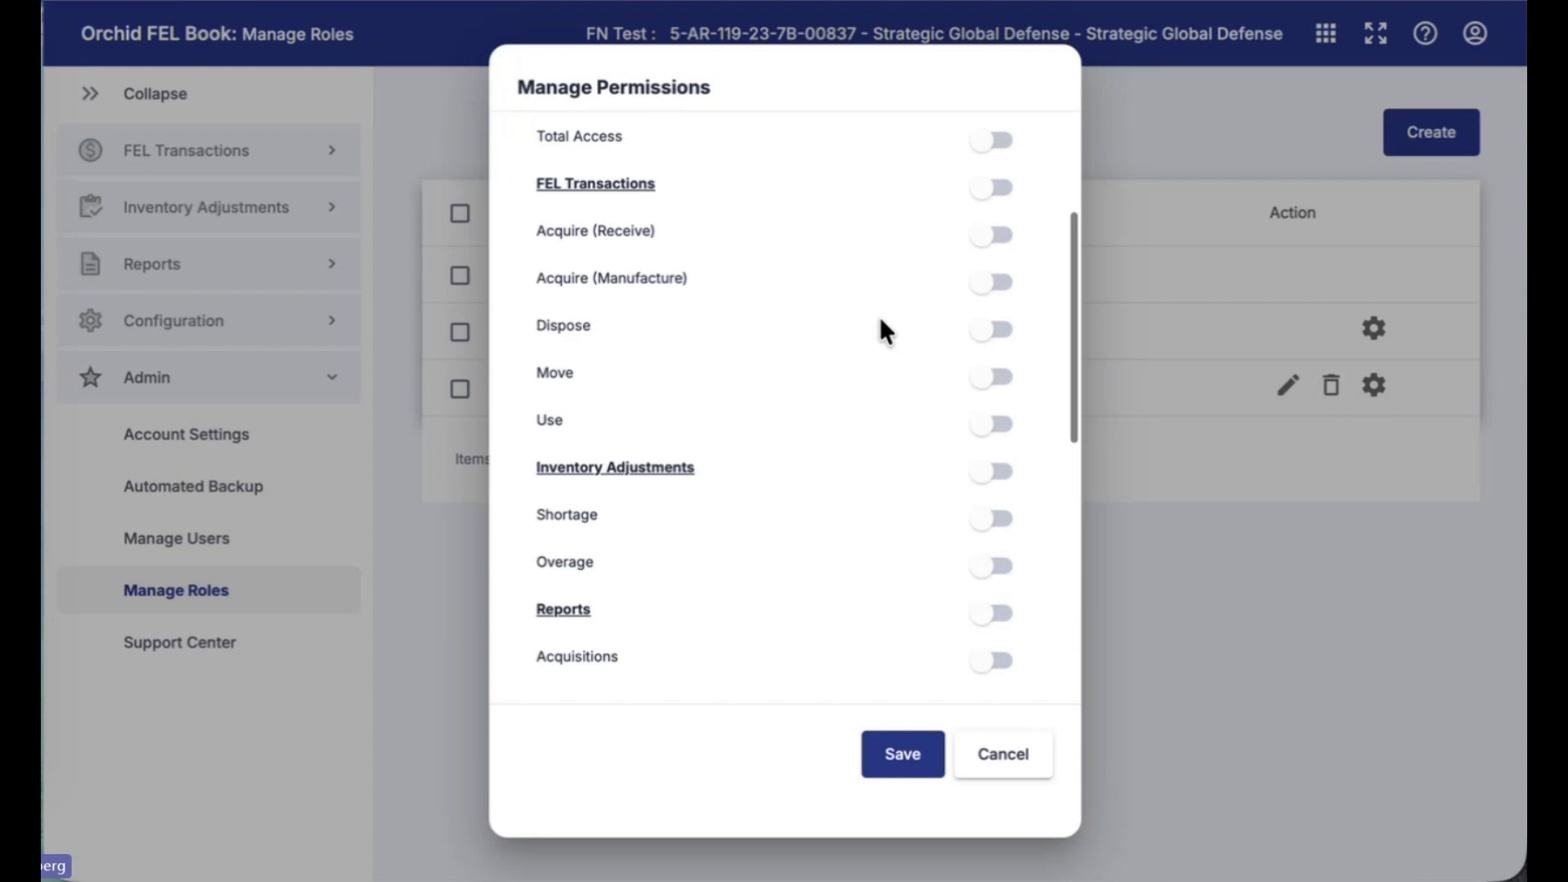Expand Reports sidebar chevron
The image size is (1568, 882).
point(332,264)
